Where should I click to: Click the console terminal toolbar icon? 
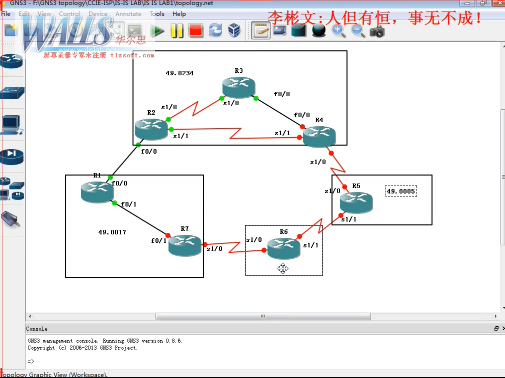click(x=135, y=31)
